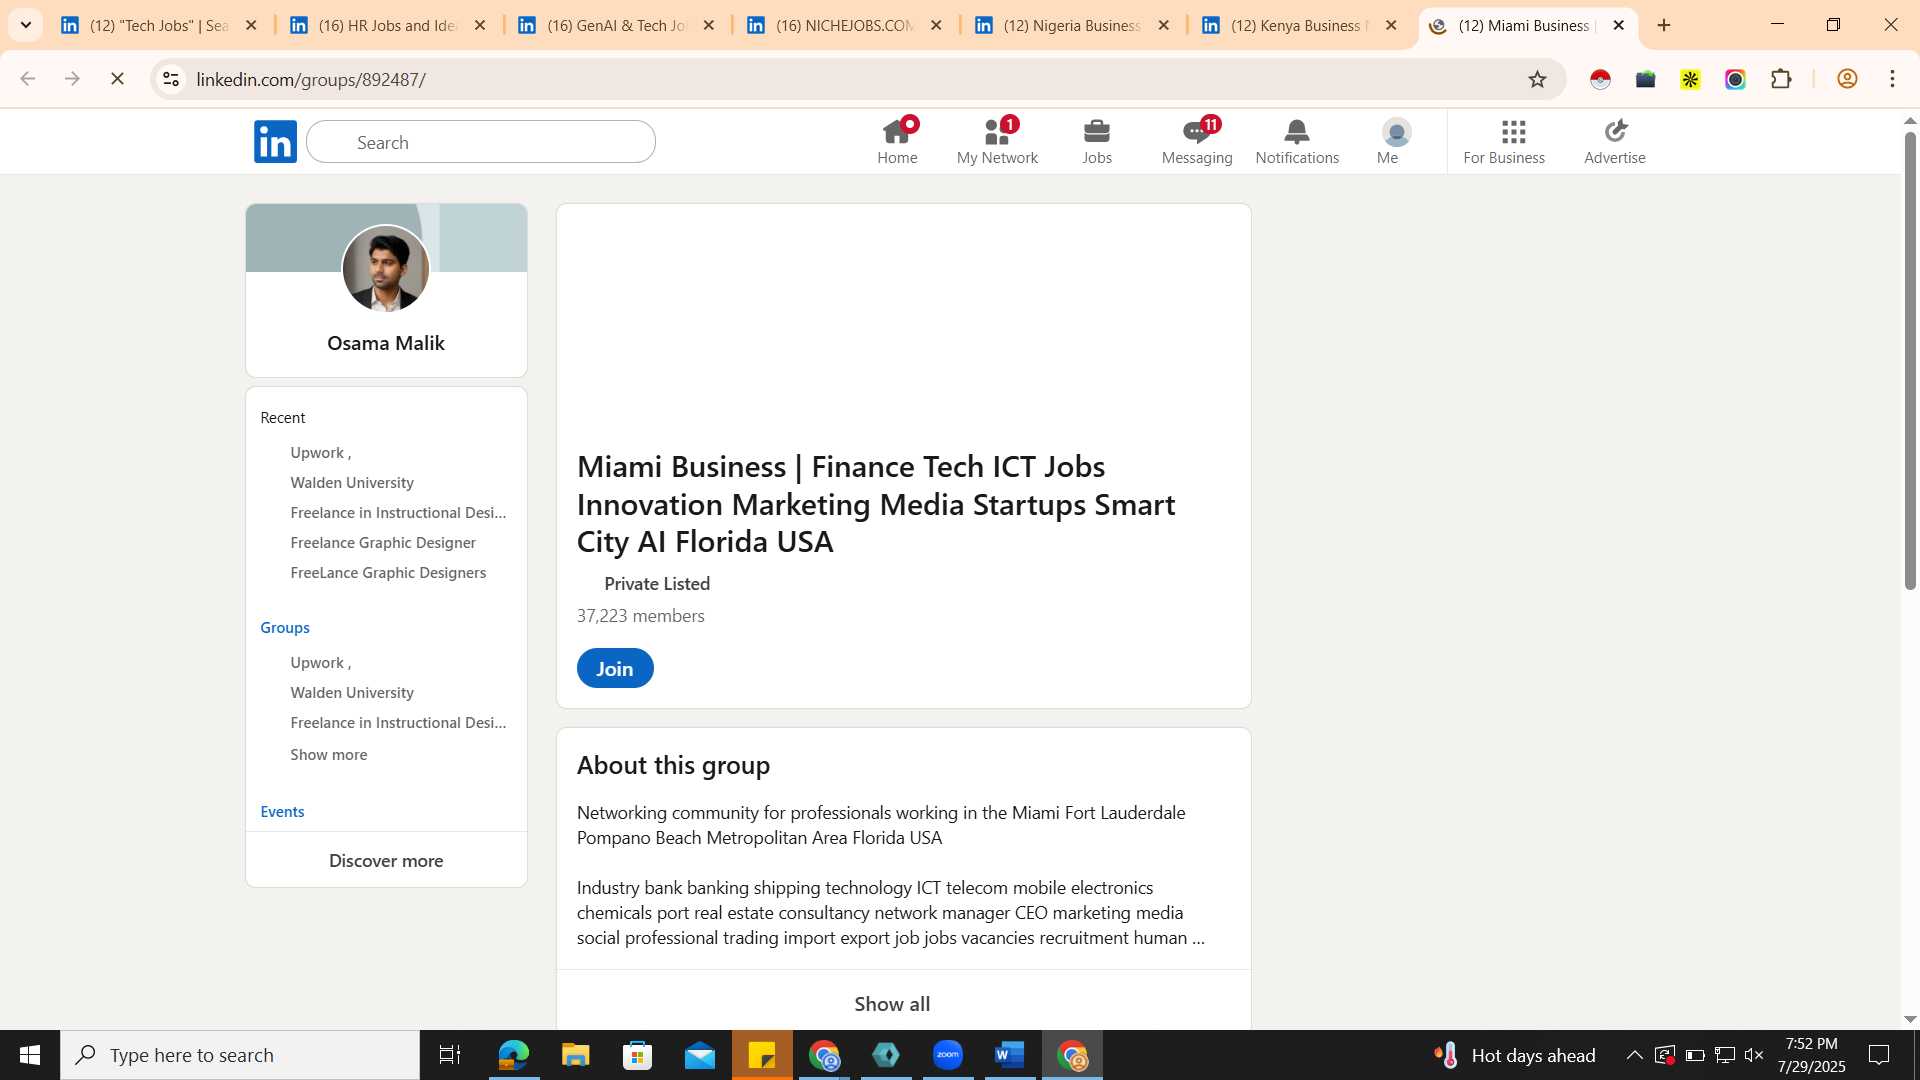Join the Miami Business group
Screen dimensions: 1920x1080
[x=615, y=668]
